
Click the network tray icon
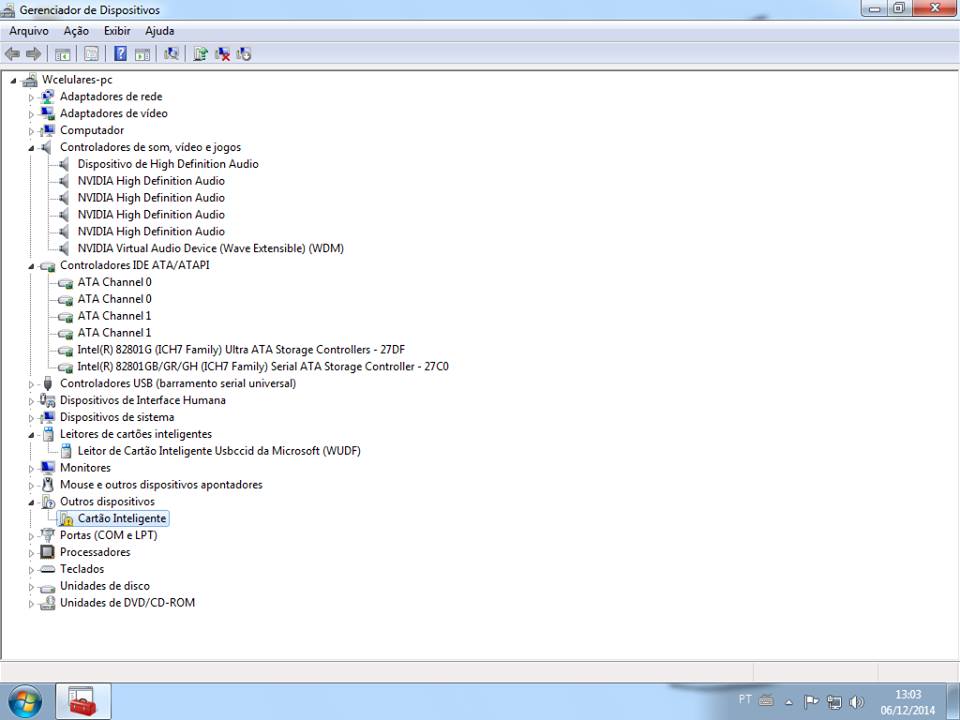(834, 702)
